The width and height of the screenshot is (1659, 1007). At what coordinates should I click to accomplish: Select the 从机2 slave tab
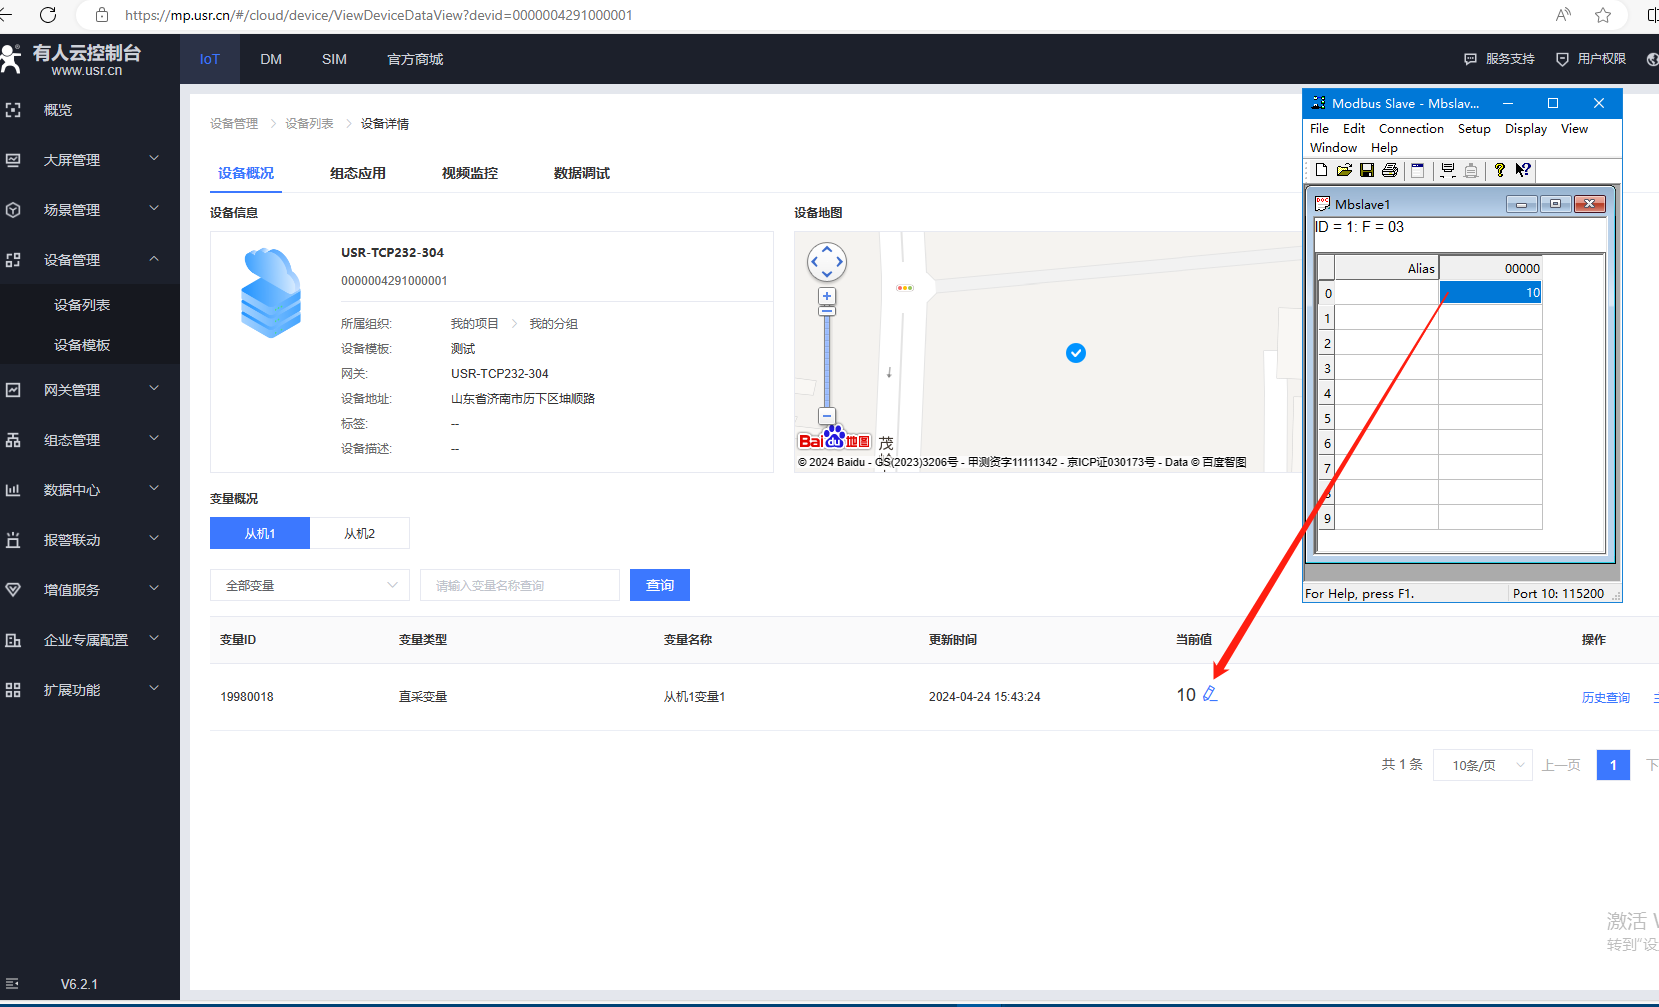[359, 534]
